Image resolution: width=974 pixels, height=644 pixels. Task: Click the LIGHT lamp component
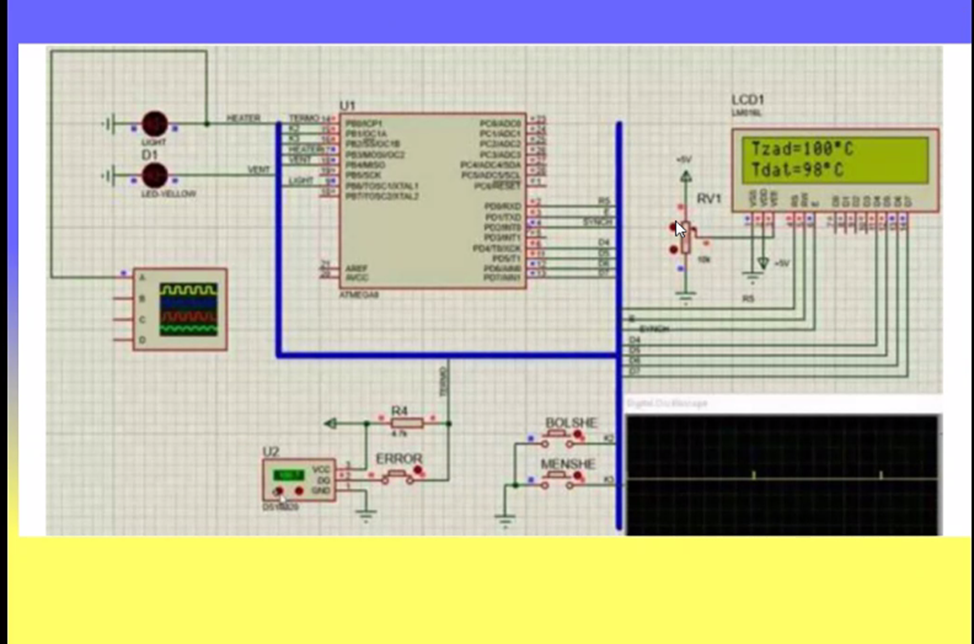pyautogui.click(x=154, y=123)
